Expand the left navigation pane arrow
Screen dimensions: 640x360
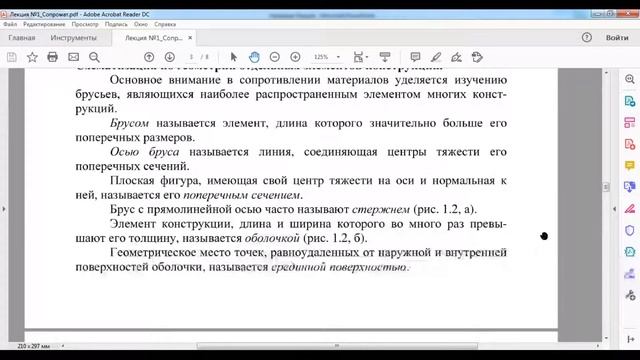point(4,209)
